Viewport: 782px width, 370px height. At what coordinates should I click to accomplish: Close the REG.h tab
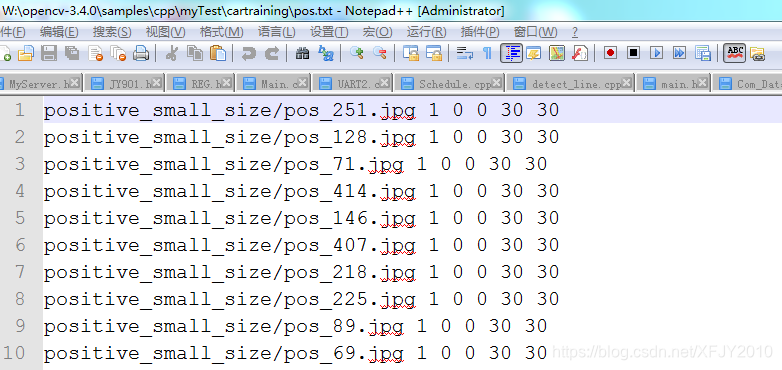pyautogui.click(x=226, y=83)
